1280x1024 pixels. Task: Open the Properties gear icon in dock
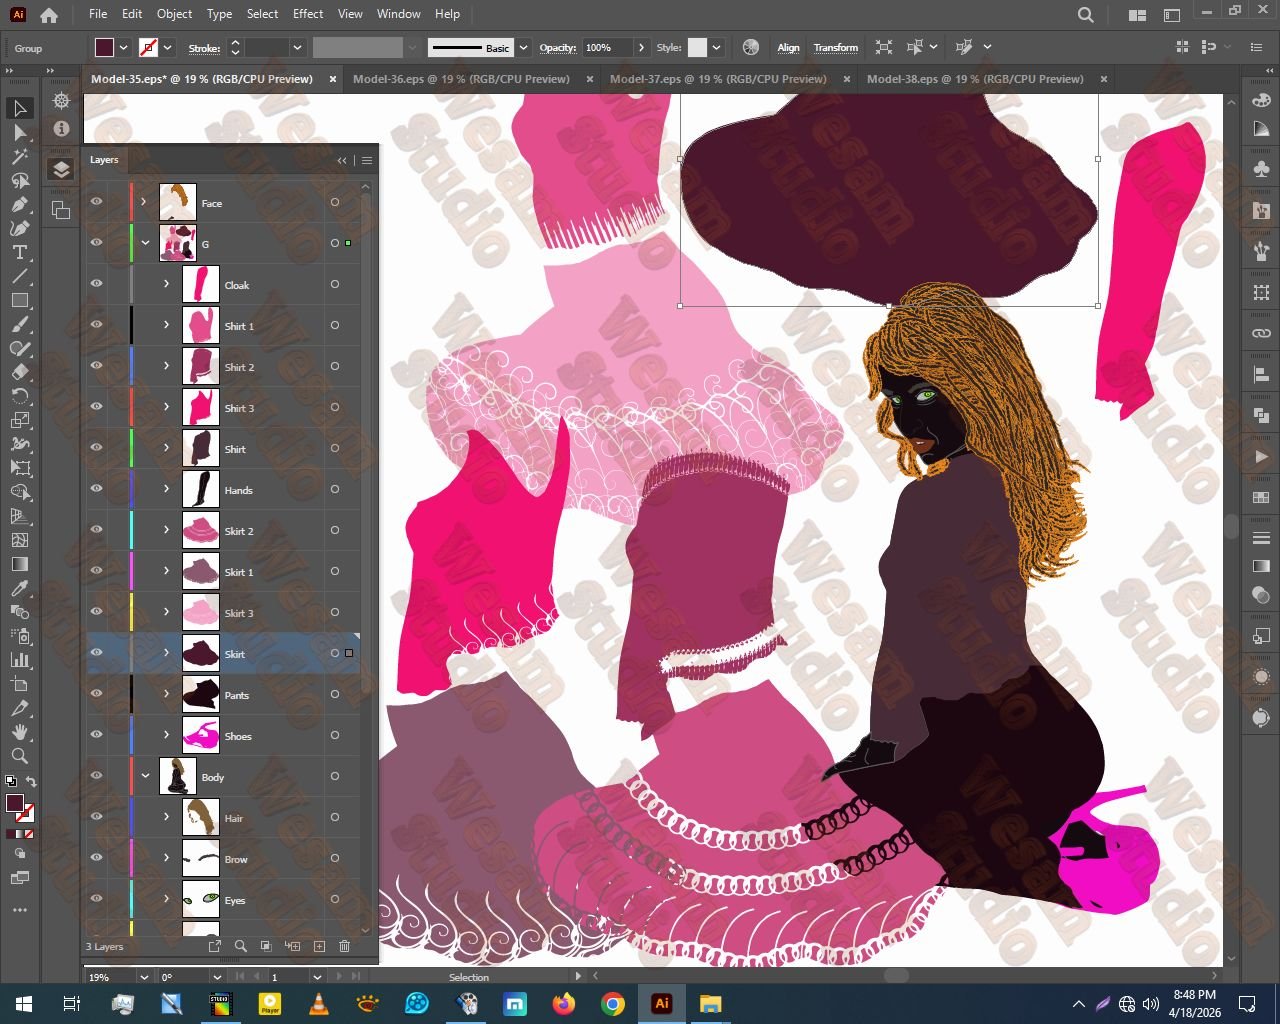(x=61, y=101)
